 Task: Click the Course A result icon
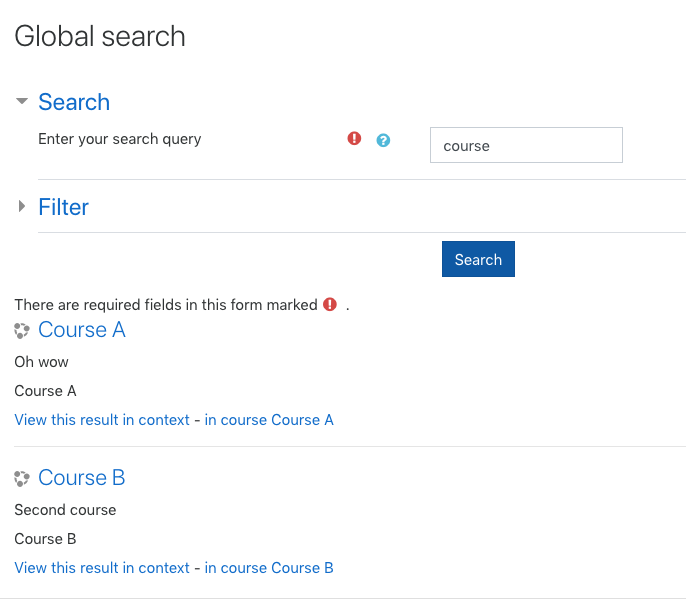coord(21,330)
